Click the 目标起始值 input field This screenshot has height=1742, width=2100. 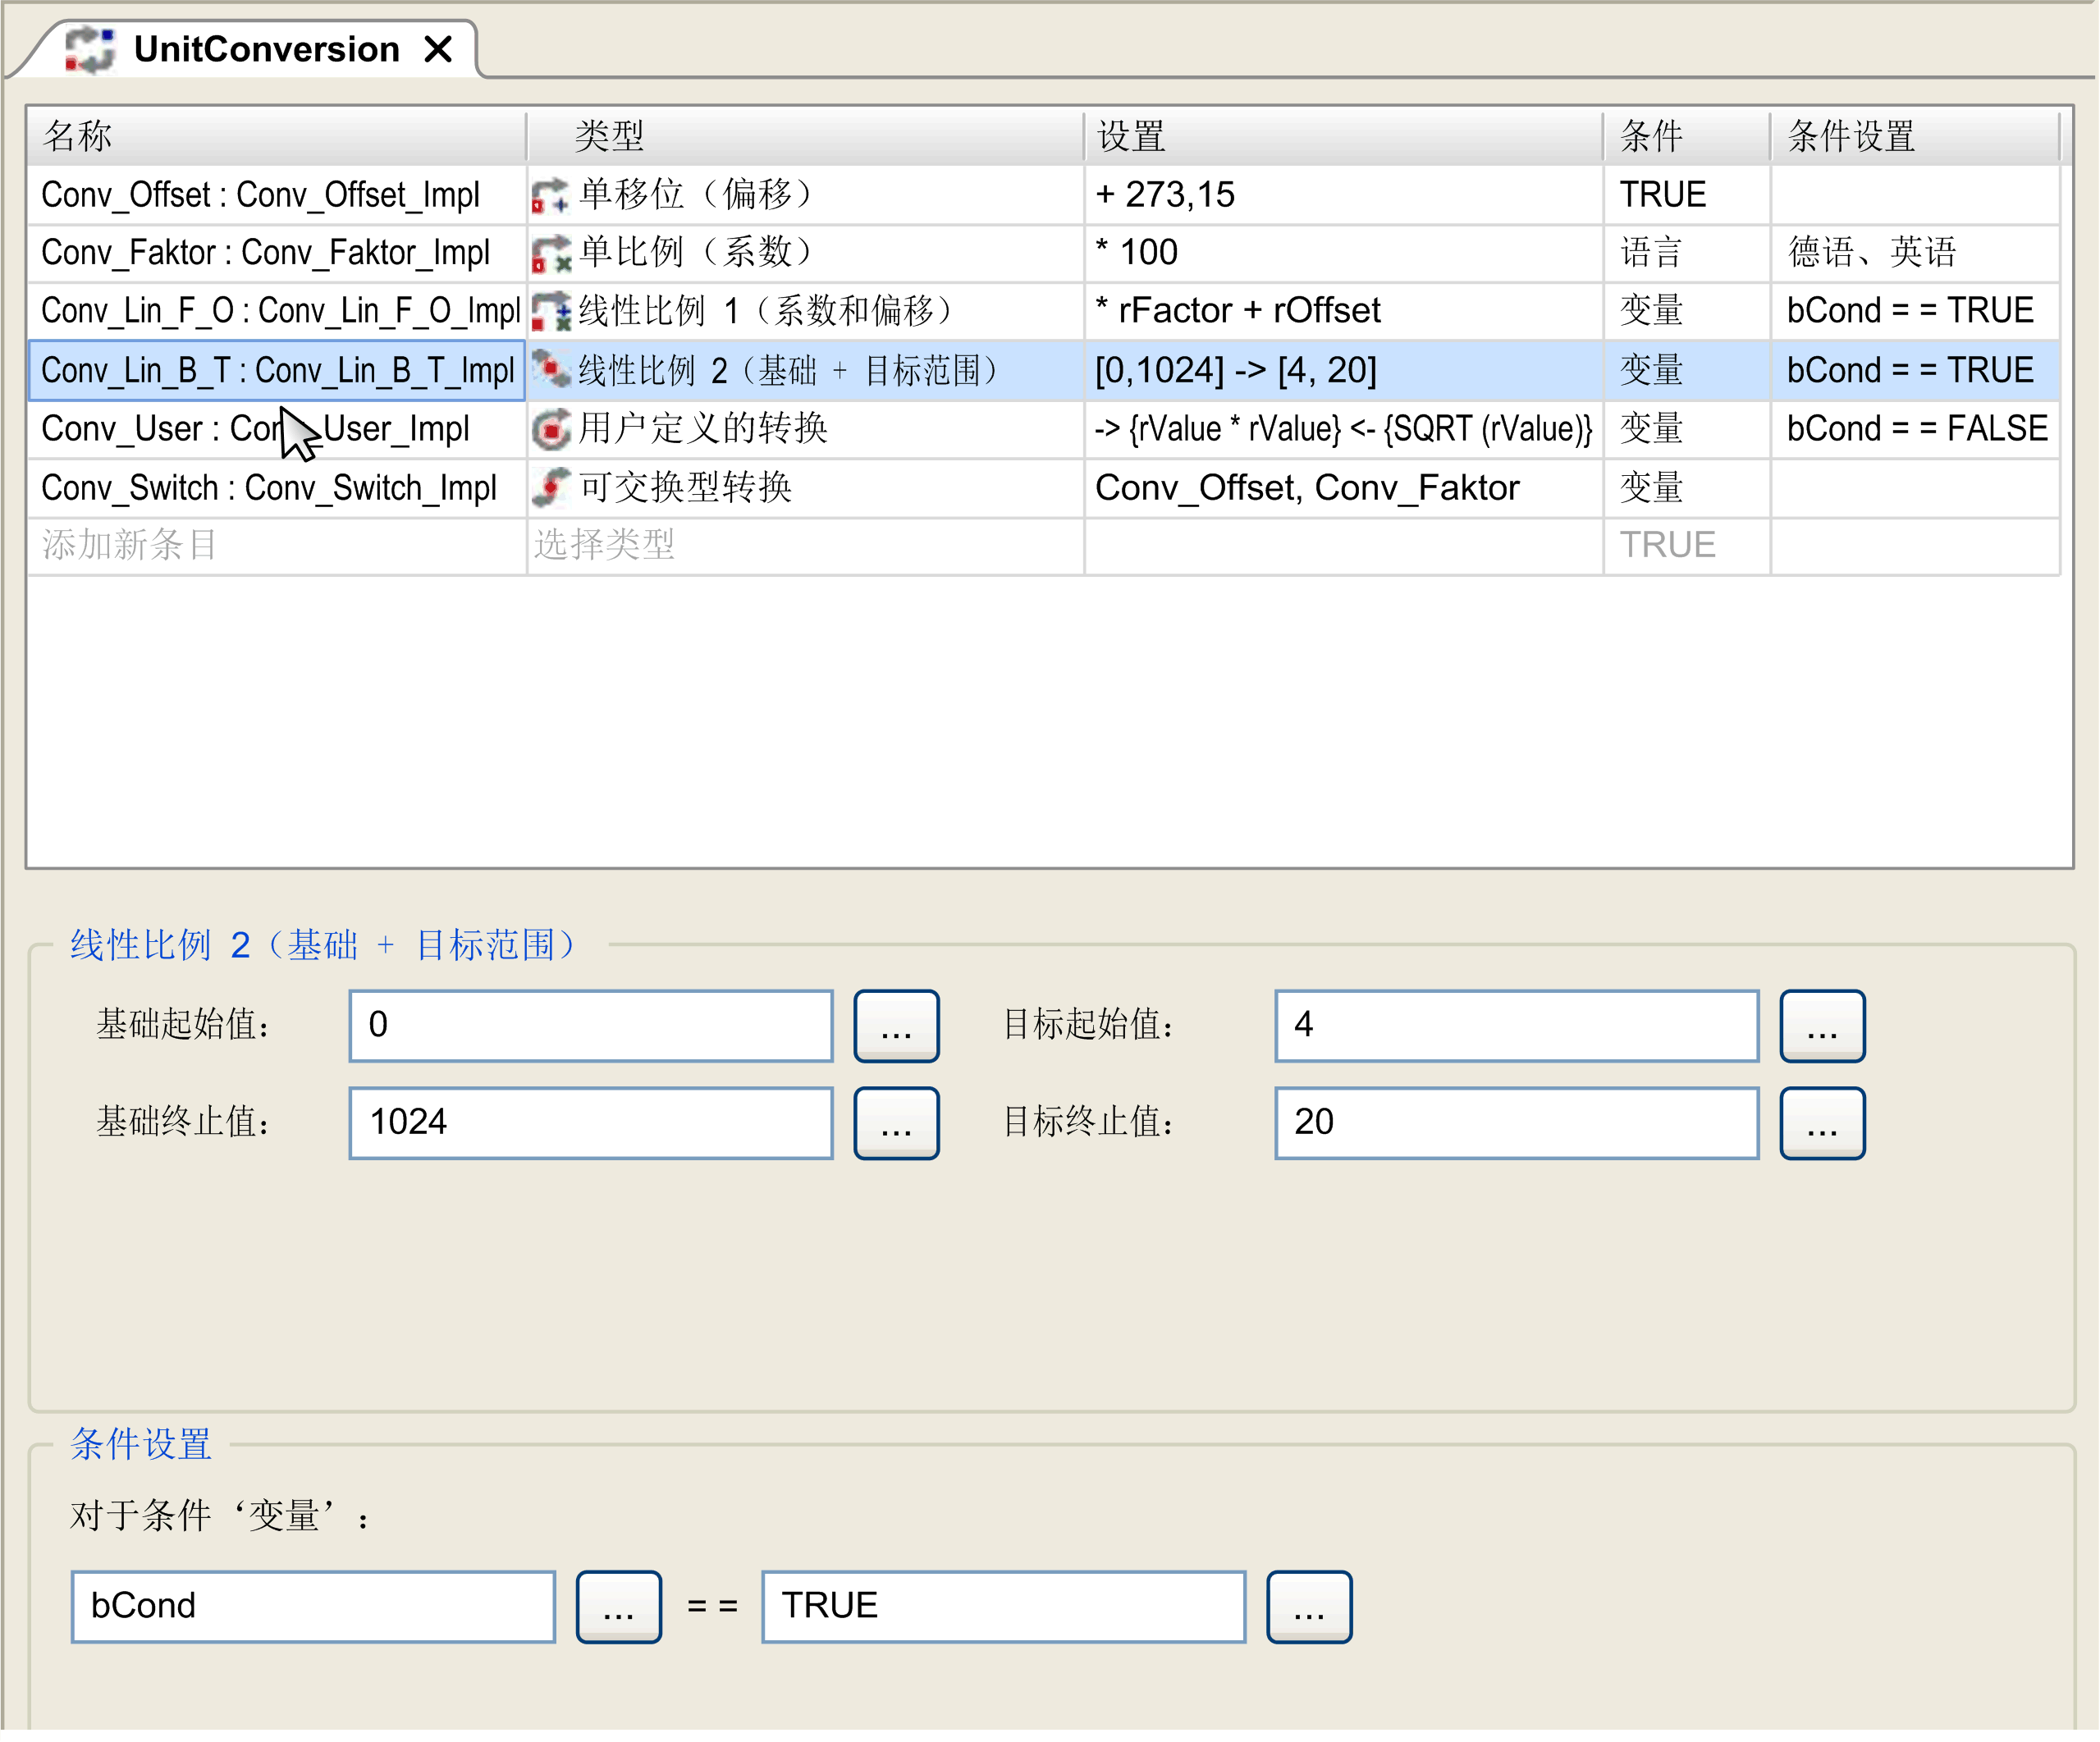(x=1517, y=1026)
